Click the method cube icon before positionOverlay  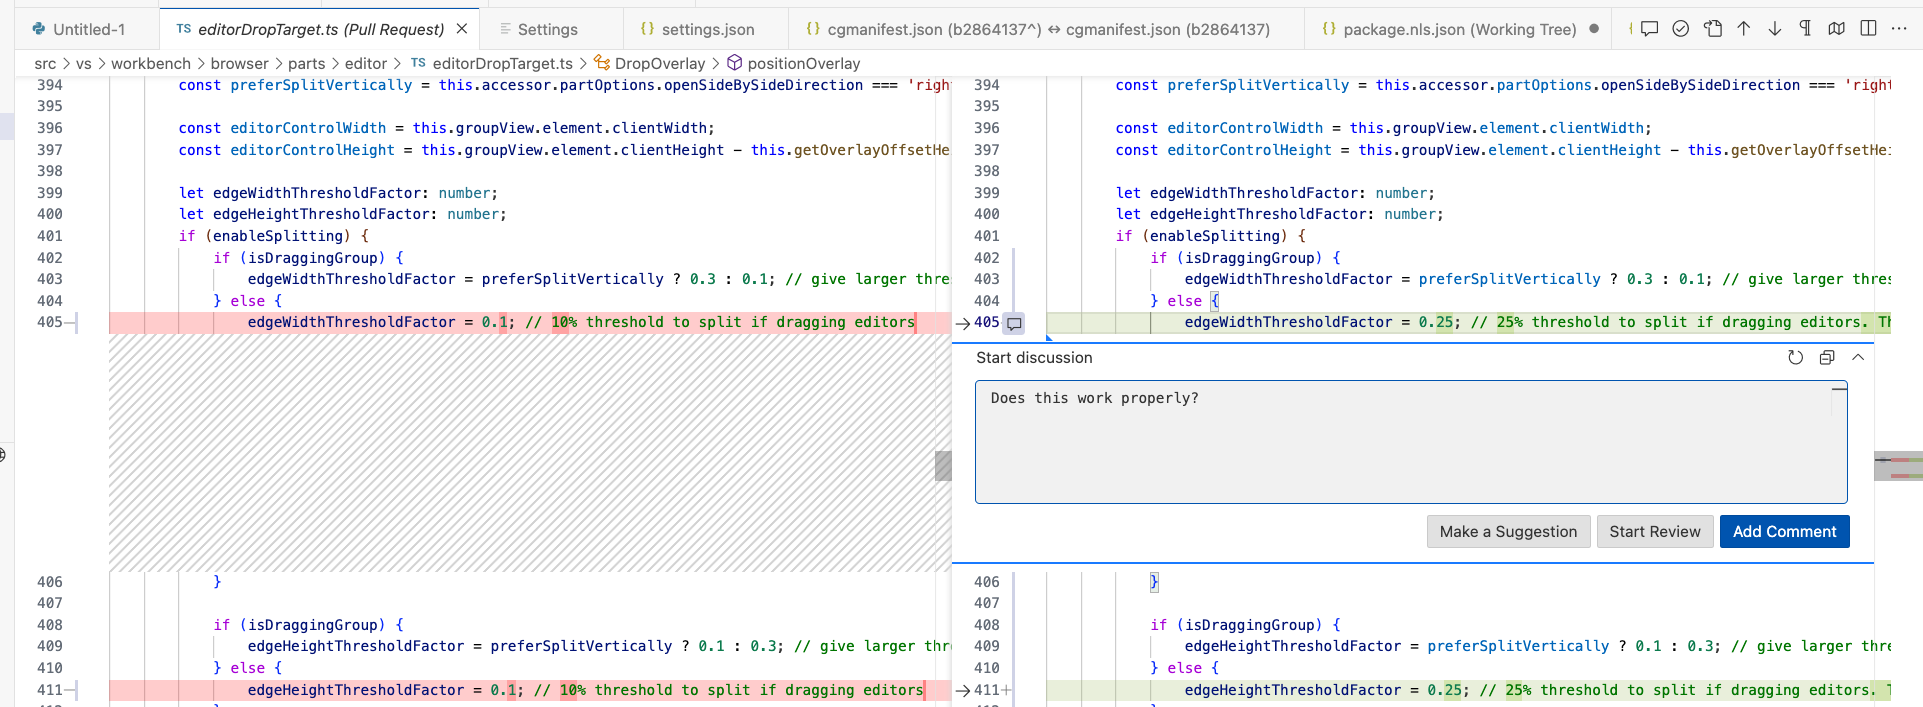tap(735, 63)
